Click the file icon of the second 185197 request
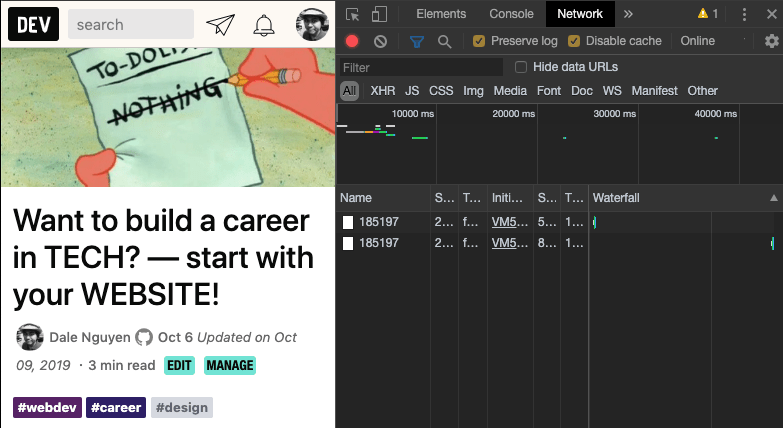 [348, 243]
